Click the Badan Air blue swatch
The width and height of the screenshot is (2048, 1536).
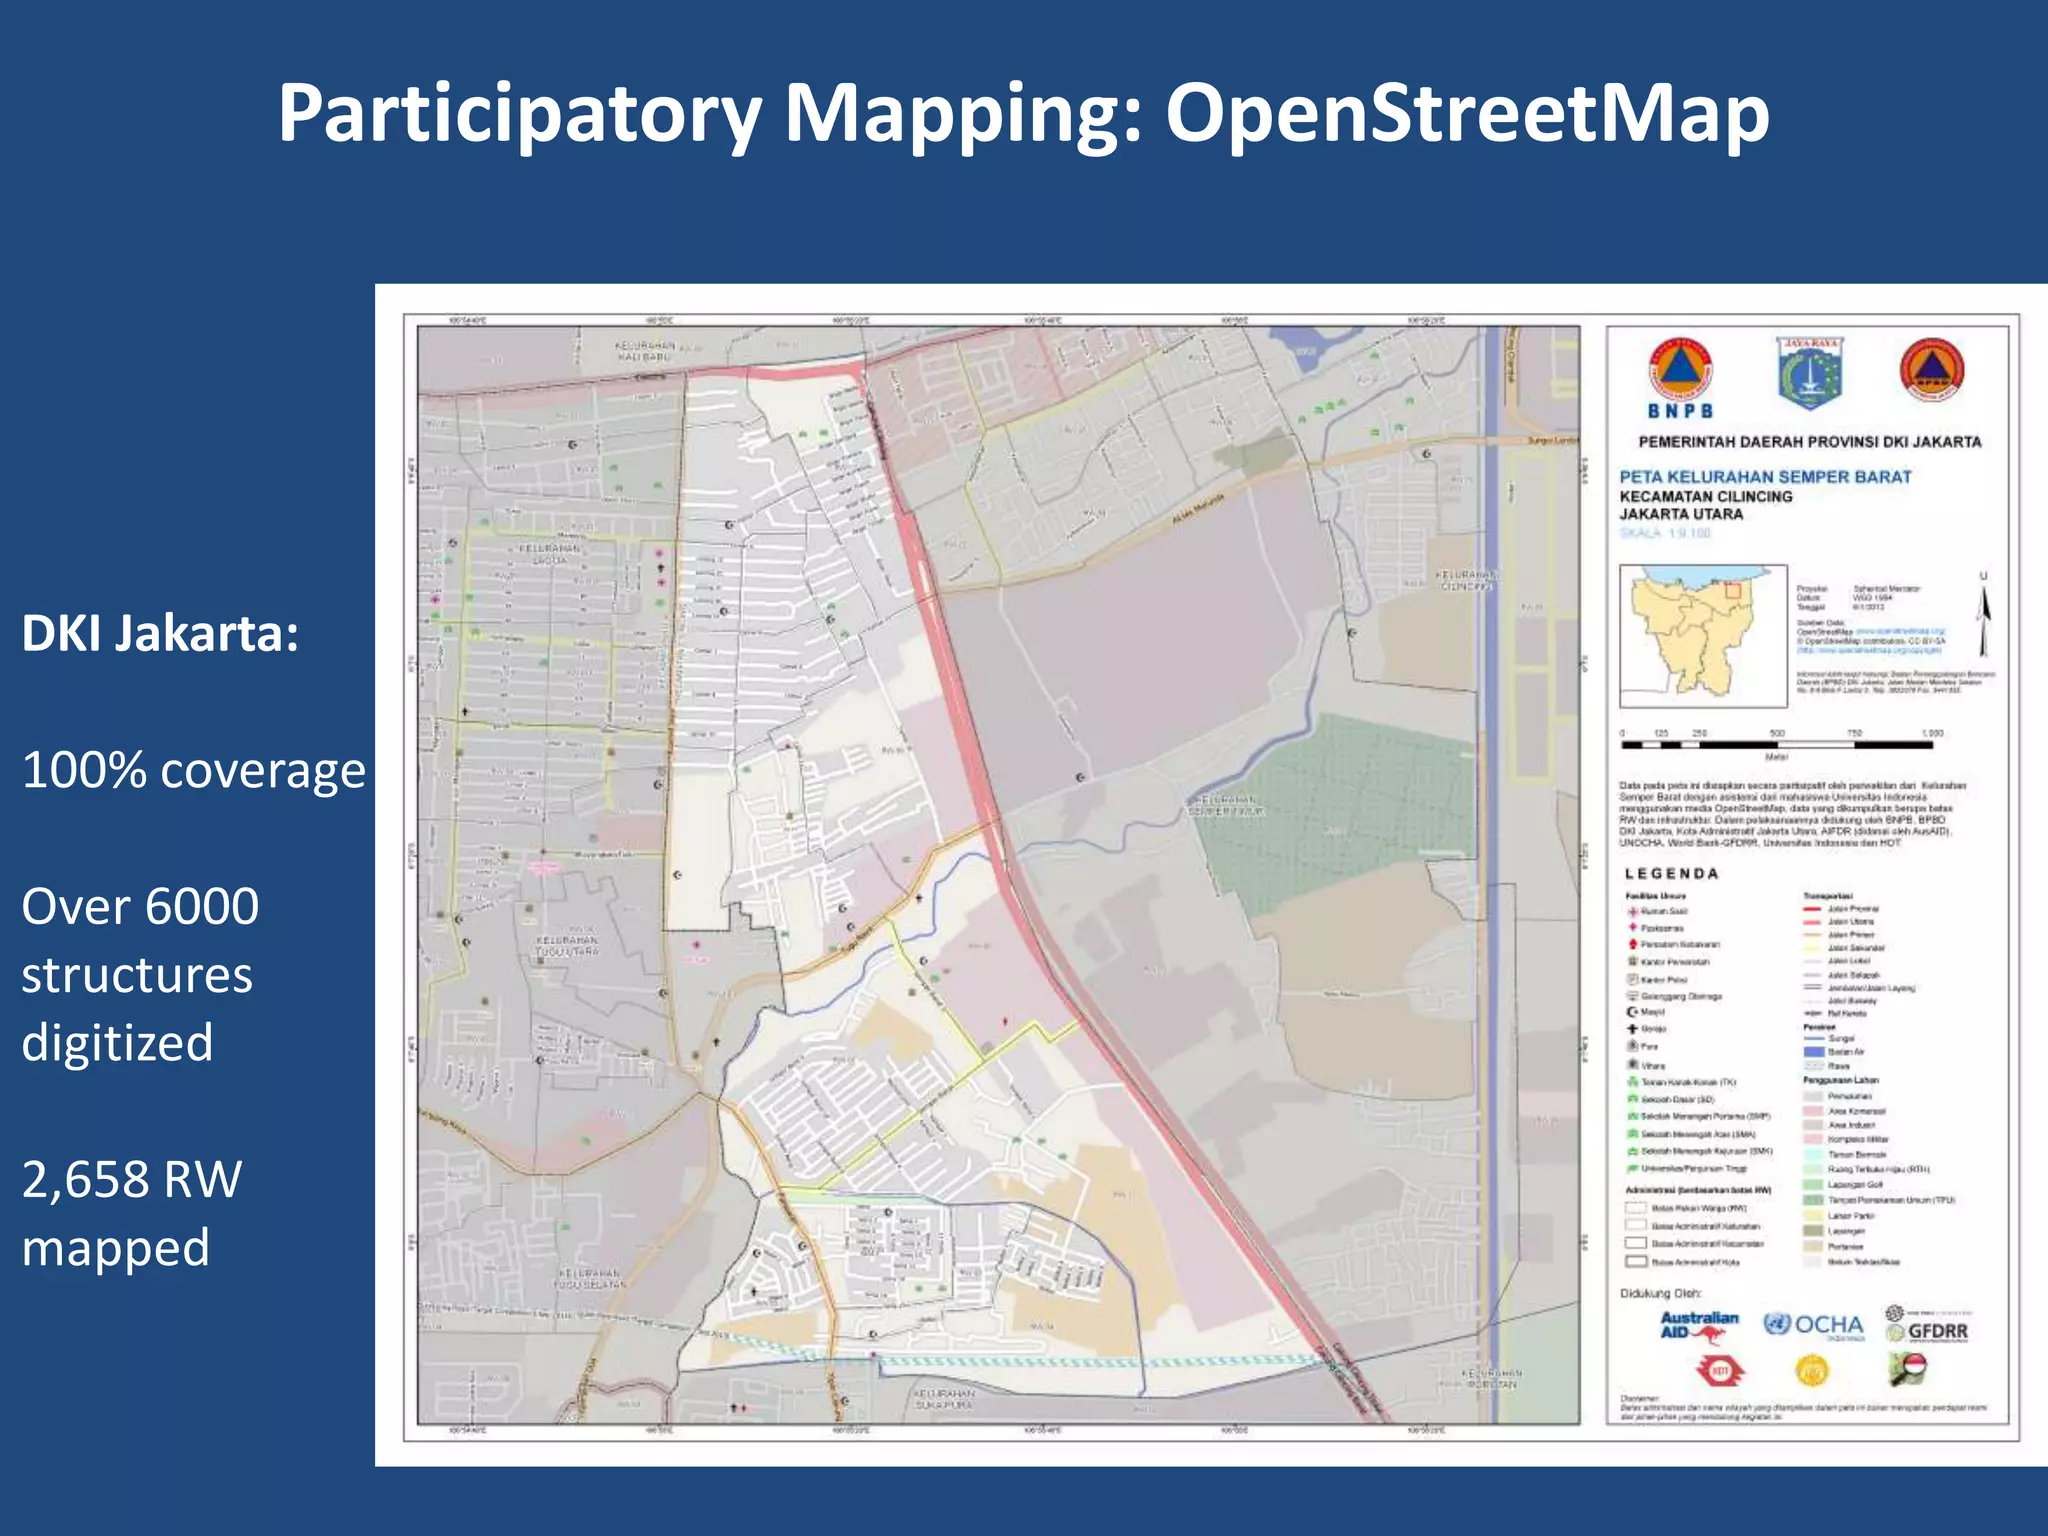1814,1052
